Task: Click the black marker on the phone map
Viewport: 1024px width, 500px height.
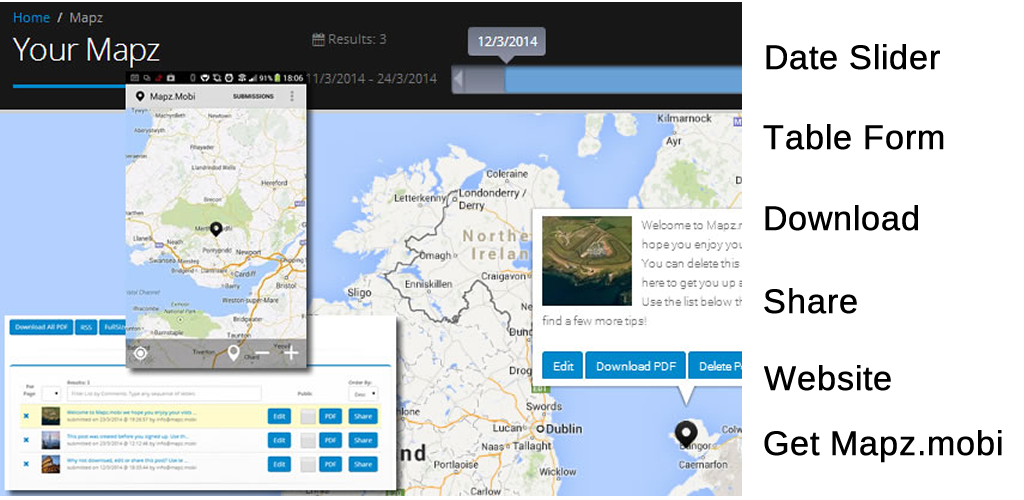Action: 216,228
